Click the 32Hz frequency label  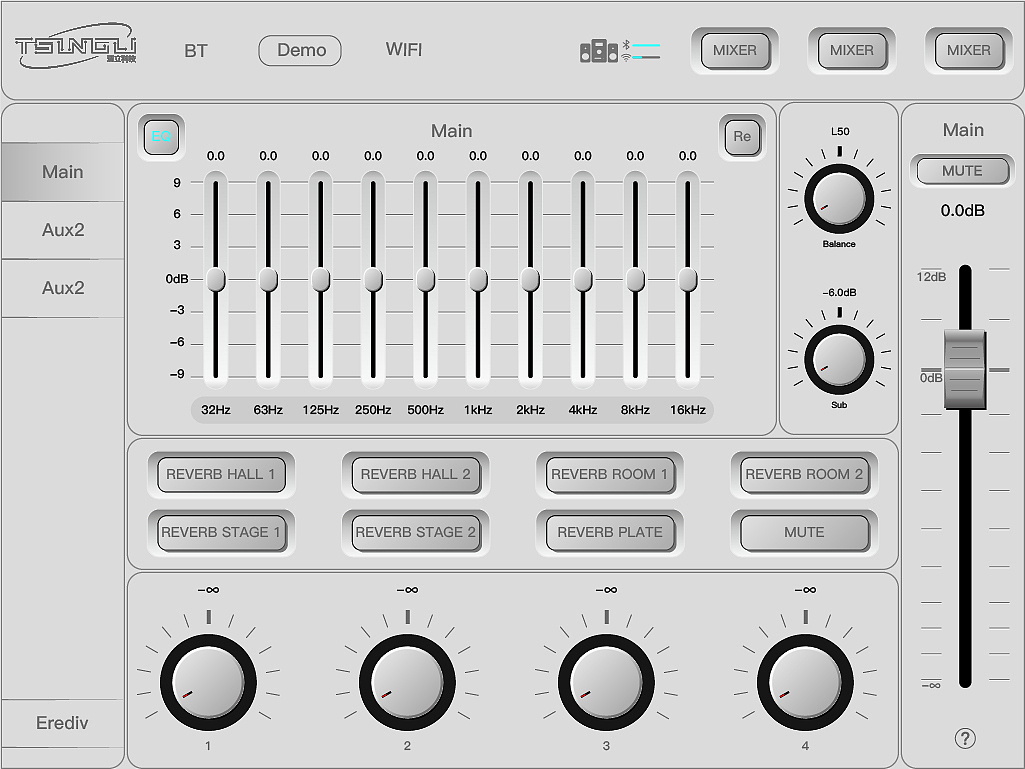click(x=216, y=410)
